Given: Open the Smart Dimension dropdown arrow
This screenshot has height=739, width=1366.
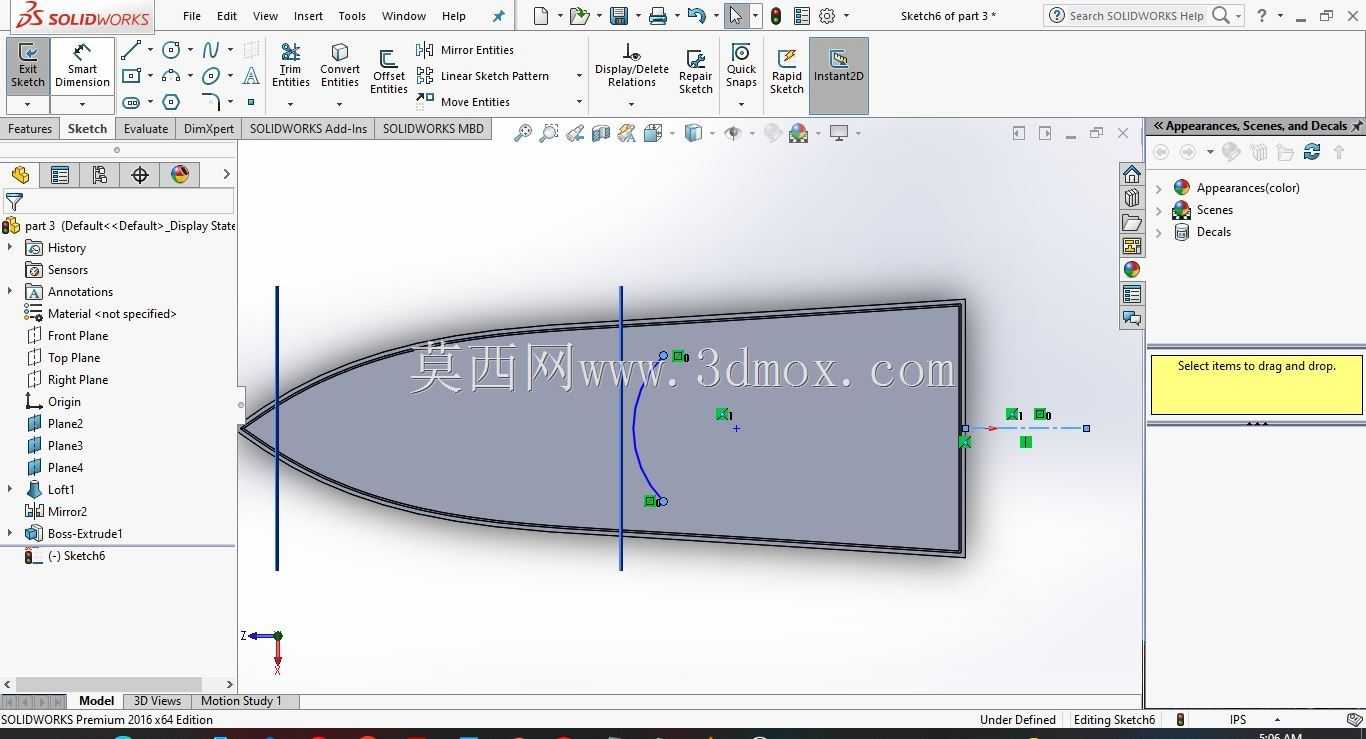Looking at the screenshot, I should (x=82, y=105).
